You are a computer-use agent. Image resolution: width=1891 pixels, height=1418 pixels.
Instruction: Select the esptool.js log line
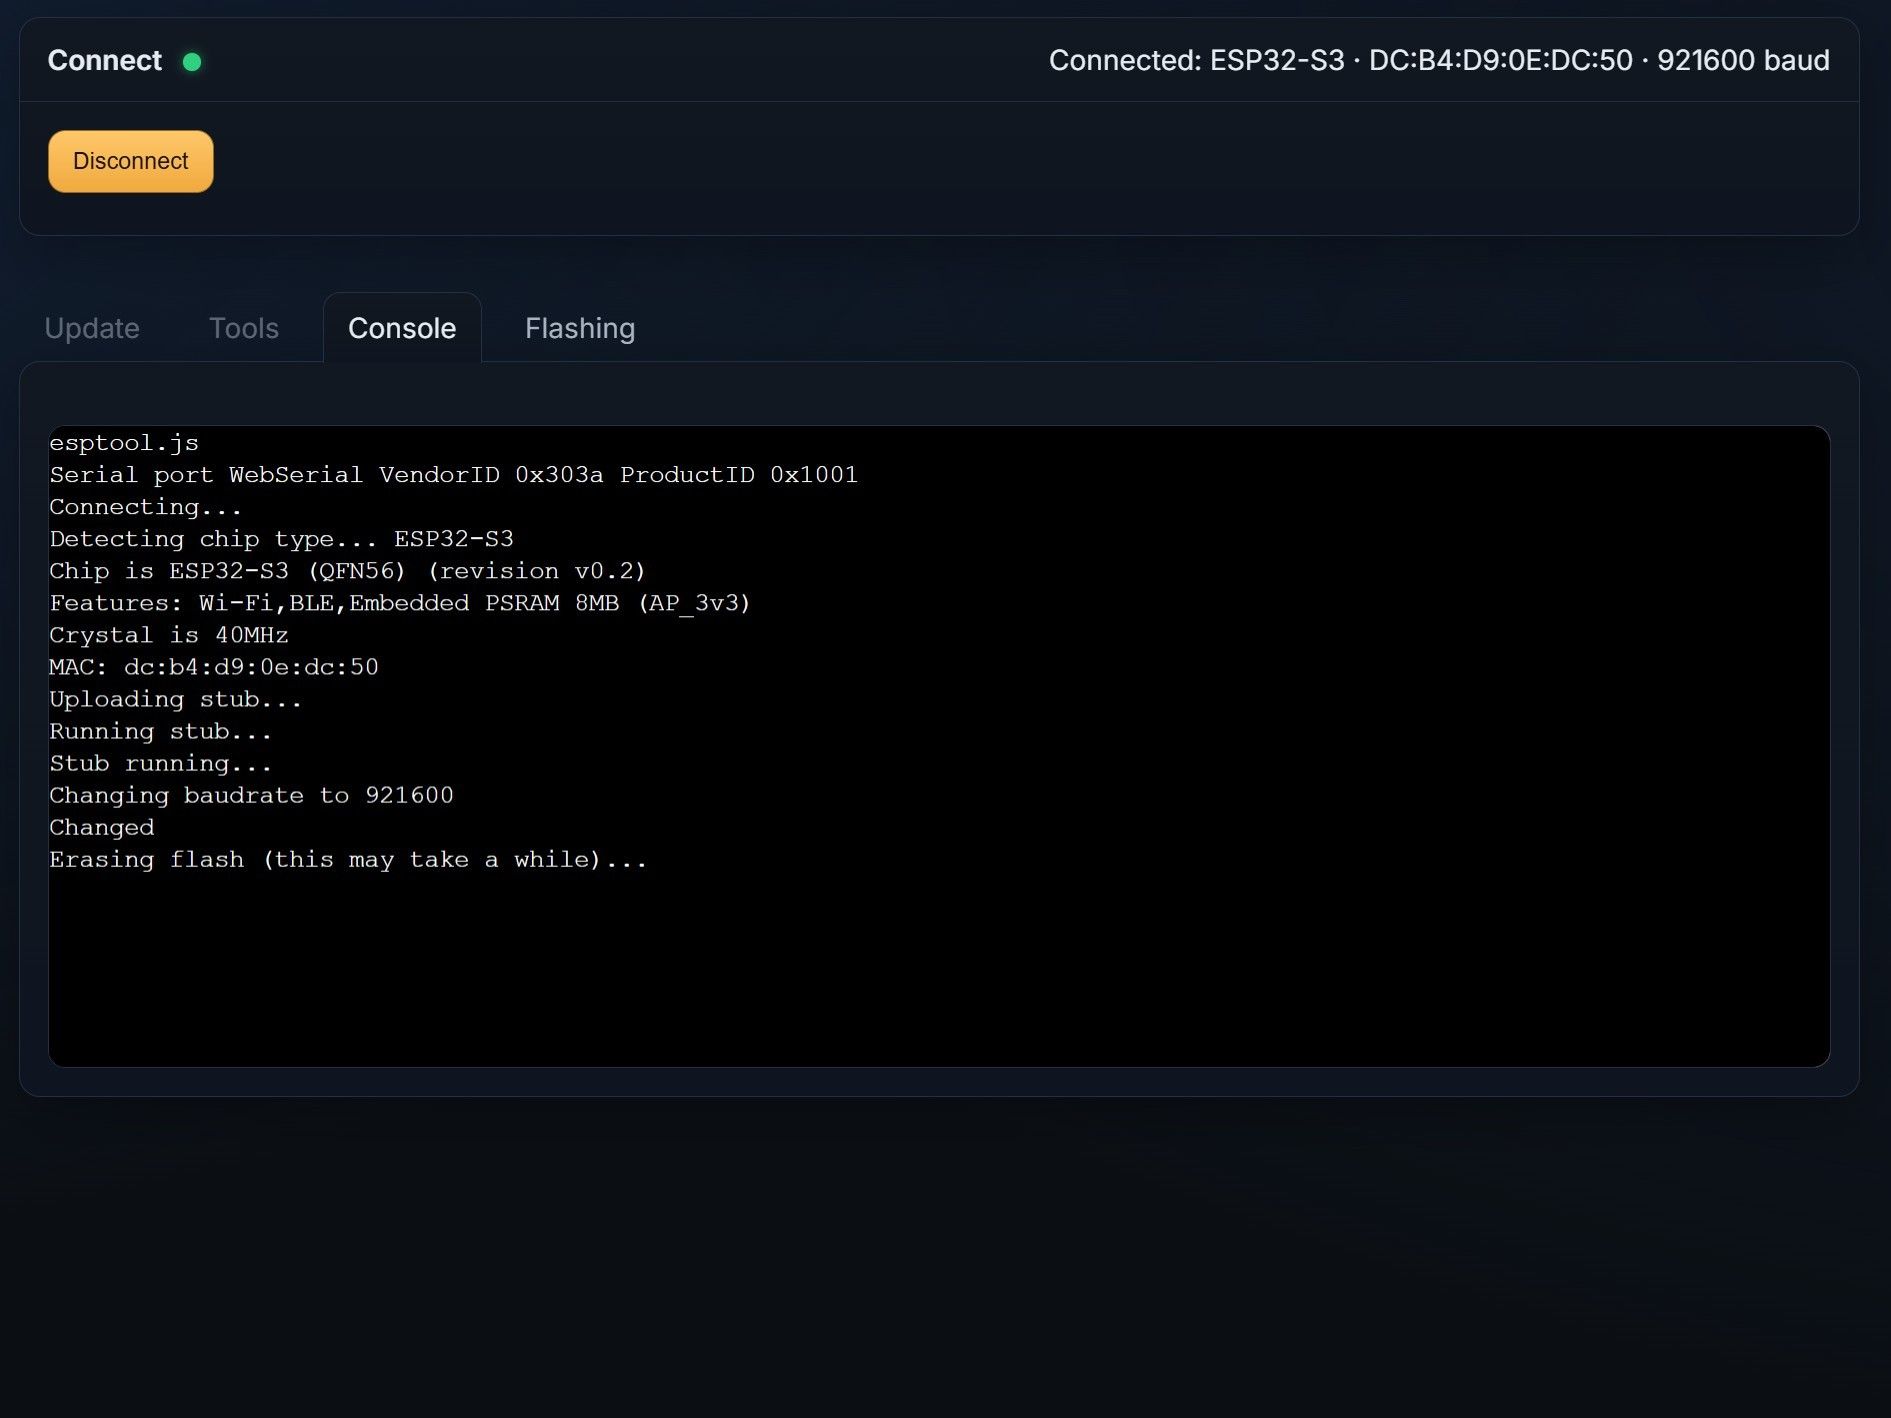click(x=124, y=442)
